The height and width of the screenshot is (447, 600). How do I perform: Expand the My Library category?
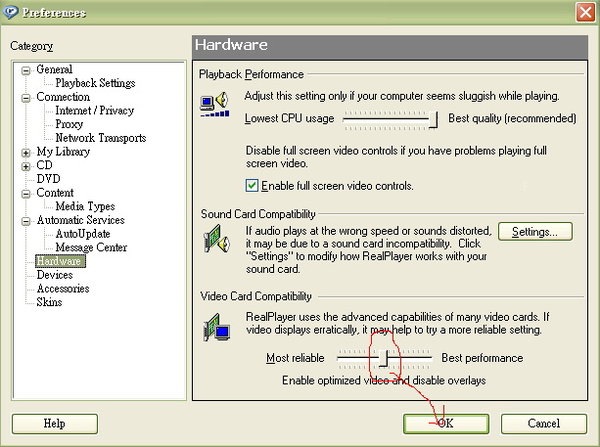point(26,153)
